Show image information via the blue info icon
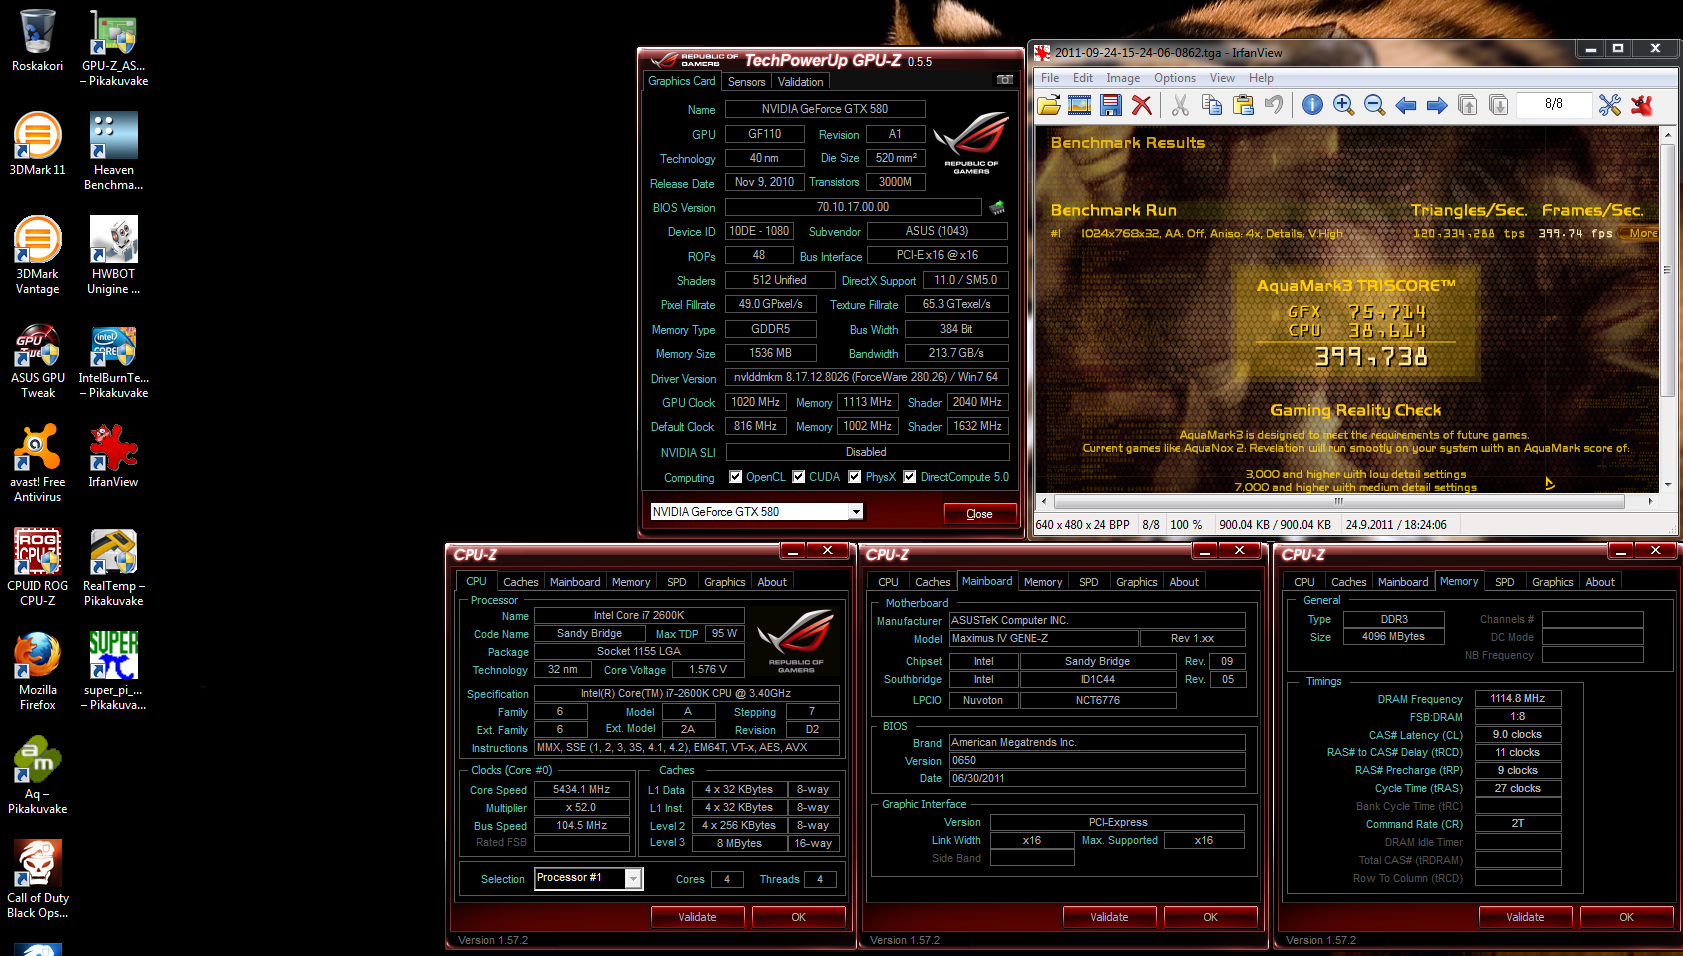Viewport: 1683px width, 956px height. (1312, 105)
